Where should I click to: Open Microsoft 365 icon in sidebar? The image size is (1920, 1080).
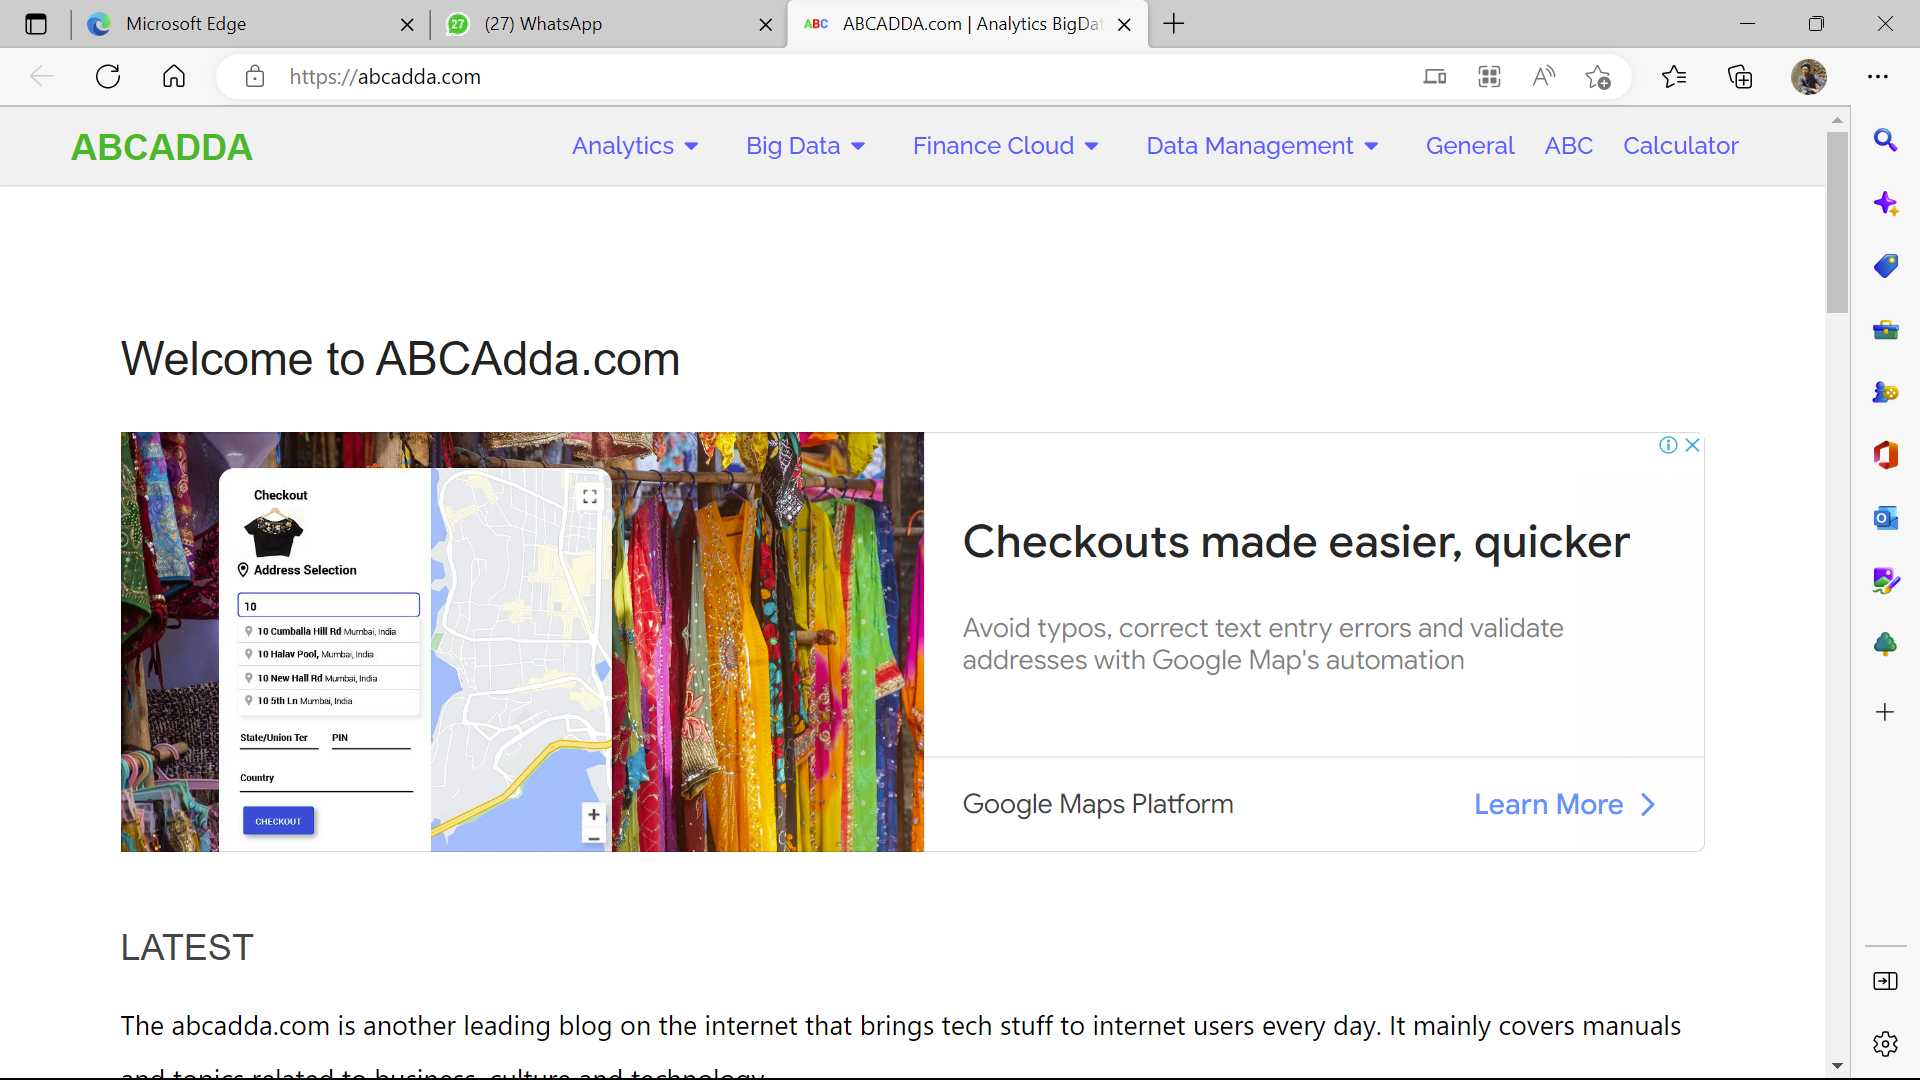[1885, 455]
